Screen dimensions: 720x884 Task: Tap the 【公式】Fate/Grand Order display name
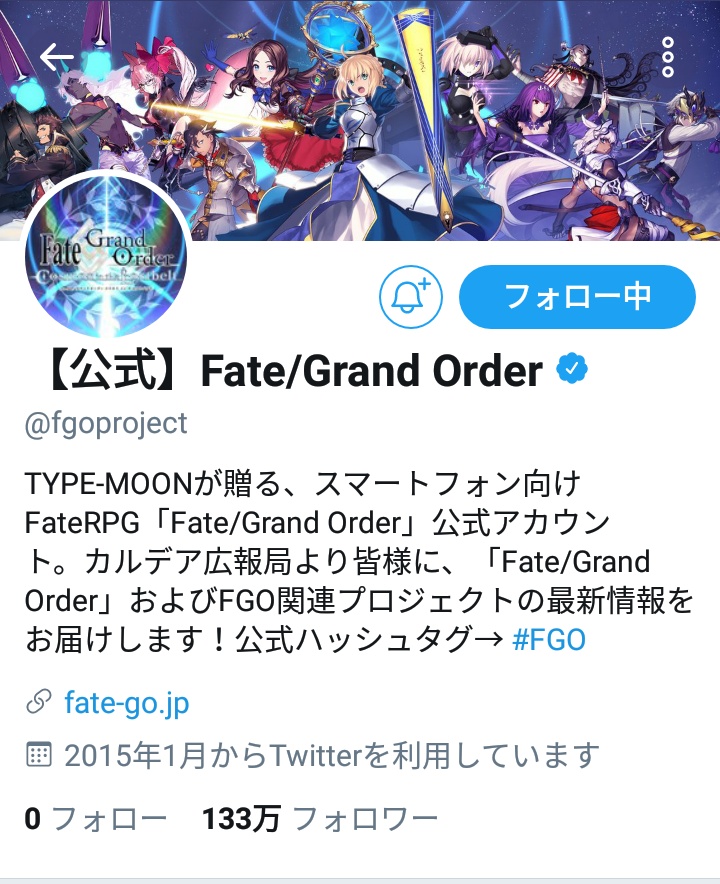coord(294,370)
